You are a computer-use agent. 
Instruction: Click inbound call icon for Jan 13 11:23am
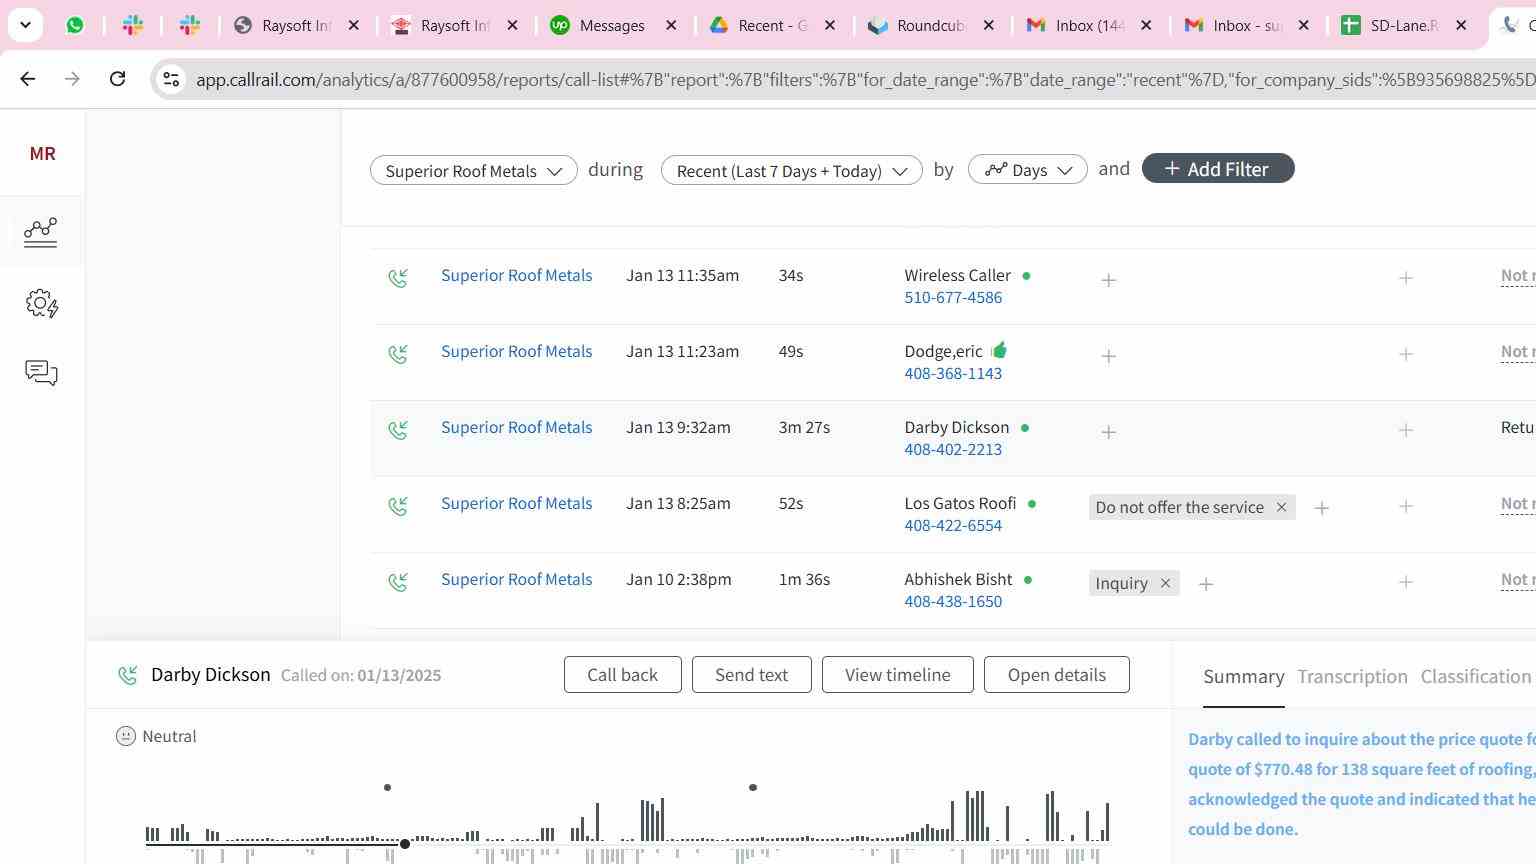coord(398,354)
